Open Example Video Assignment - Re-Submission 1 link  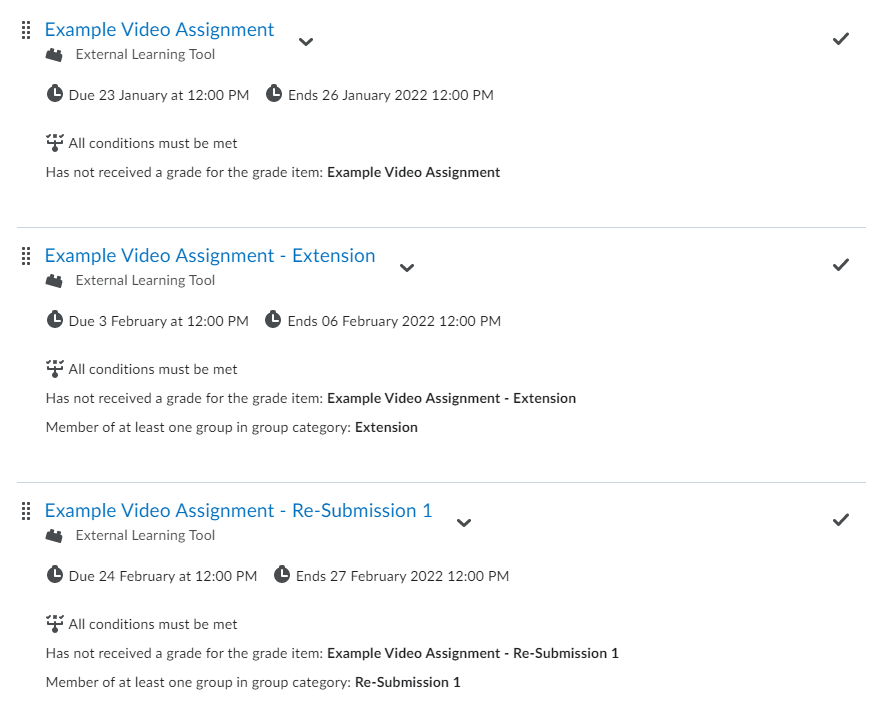[x=238, y=511]
